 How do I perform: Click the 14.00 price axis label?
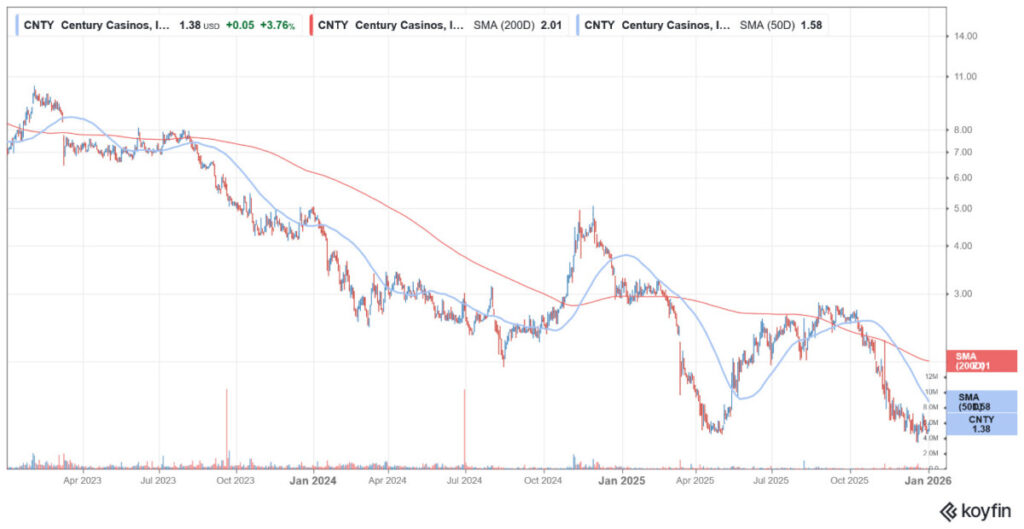click(x=963, y=36)
